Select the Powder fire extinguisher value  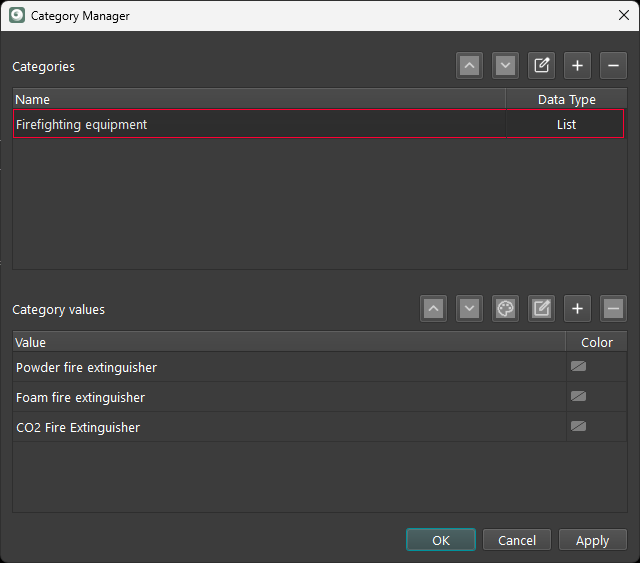(288, 367)
